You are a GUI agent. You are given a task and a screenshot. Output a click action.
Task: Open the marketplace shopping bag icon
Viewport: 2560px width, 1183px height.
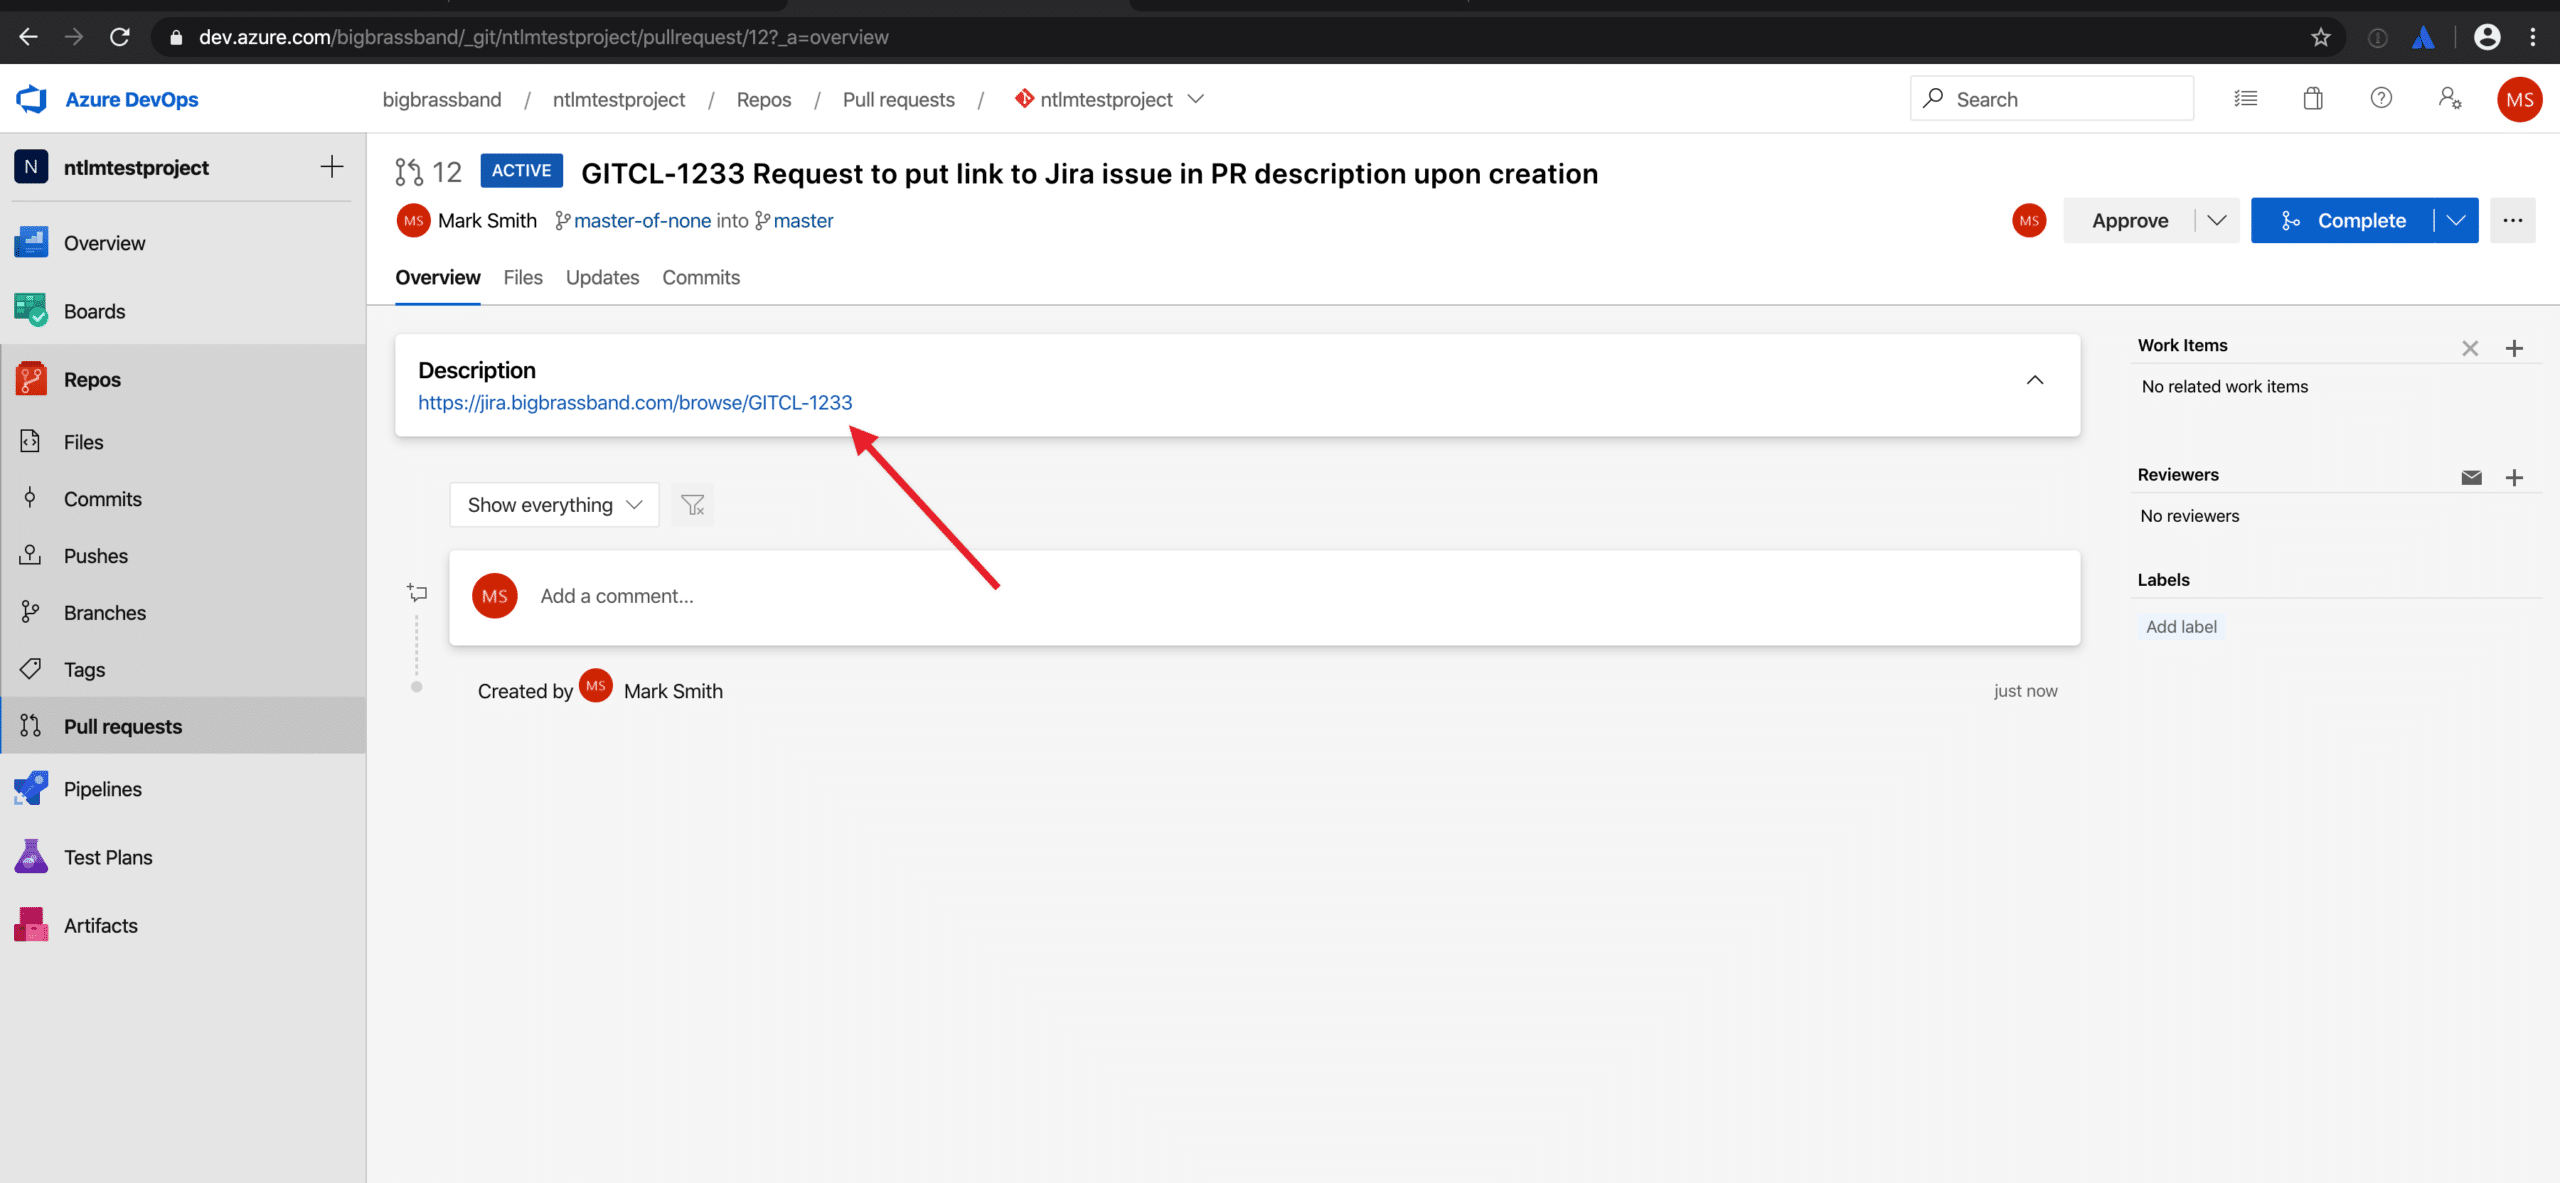(2313, 98)
